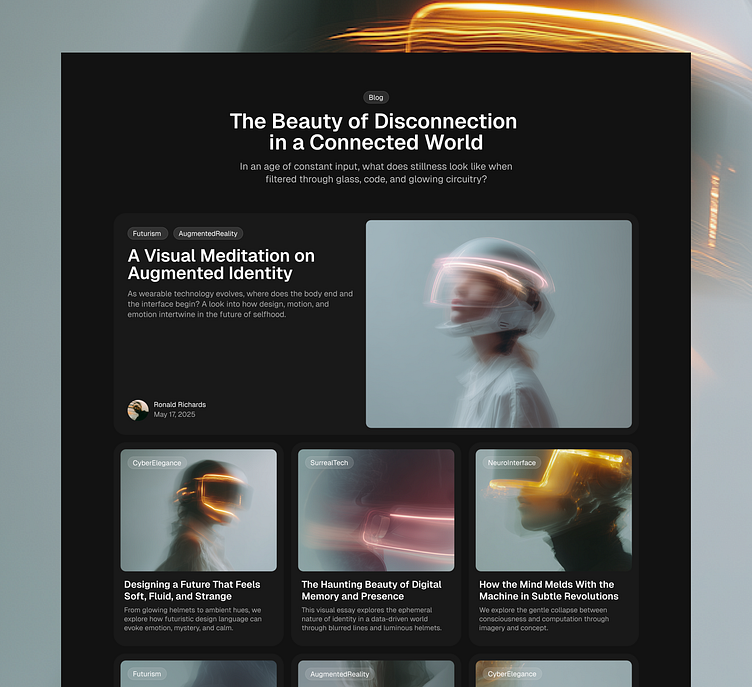
Task: Open 'The Haunting Beauty of Digital Memory and Presence'
Action: click(371, 591)
